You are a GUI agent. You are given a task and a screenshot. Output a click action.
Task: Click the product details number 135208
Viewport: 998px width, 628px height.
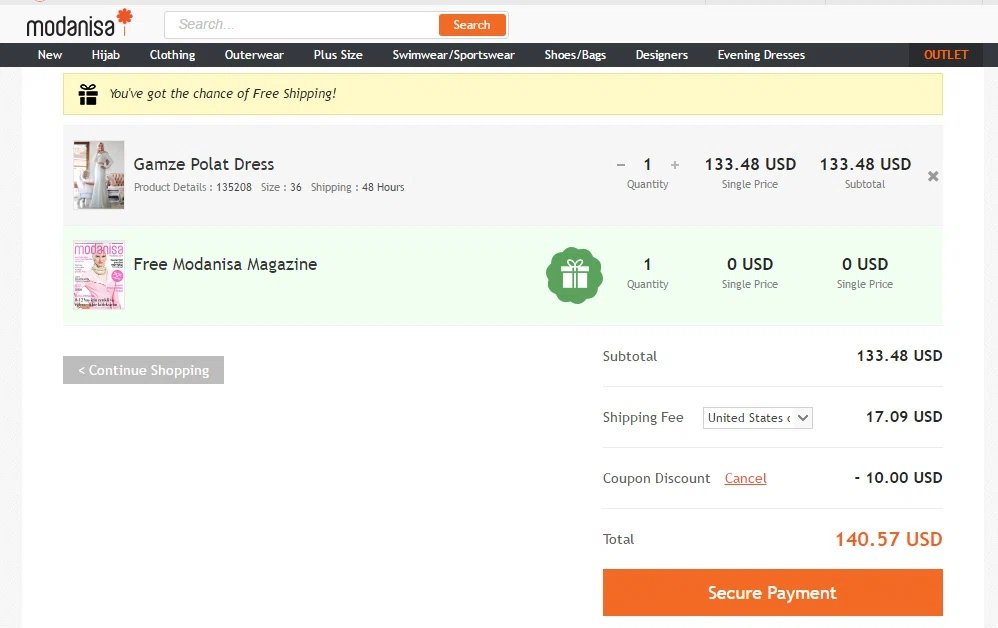(x=234, y=187)
